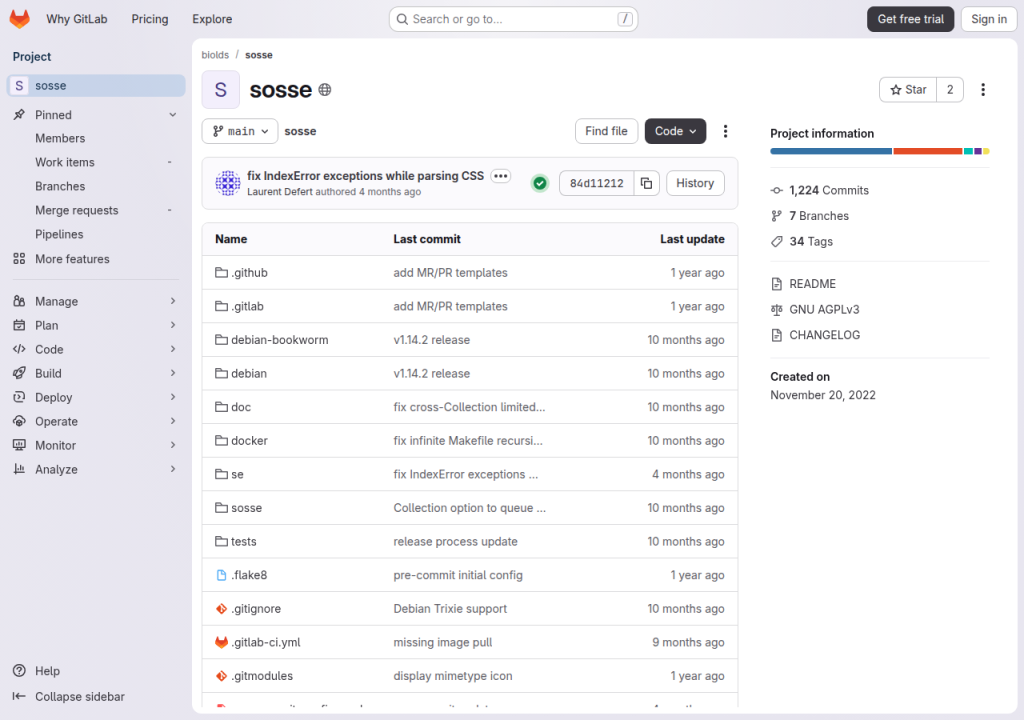The image size is (1024, 720).
Task: Click the repository languages color bar
Action: [880, 152]
